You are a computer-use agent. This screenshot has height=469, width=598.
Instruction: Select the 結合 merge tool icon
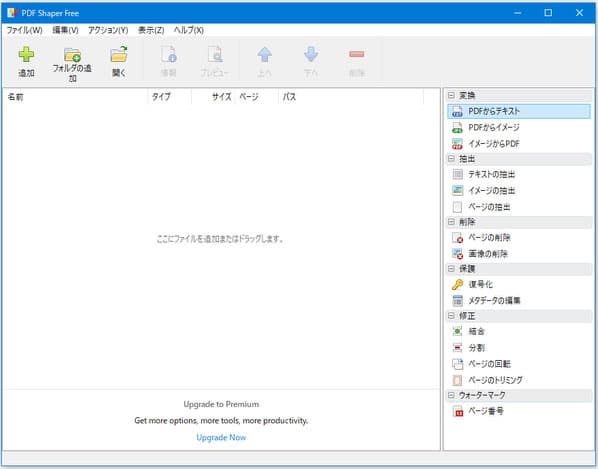click(x=457, y=331)
